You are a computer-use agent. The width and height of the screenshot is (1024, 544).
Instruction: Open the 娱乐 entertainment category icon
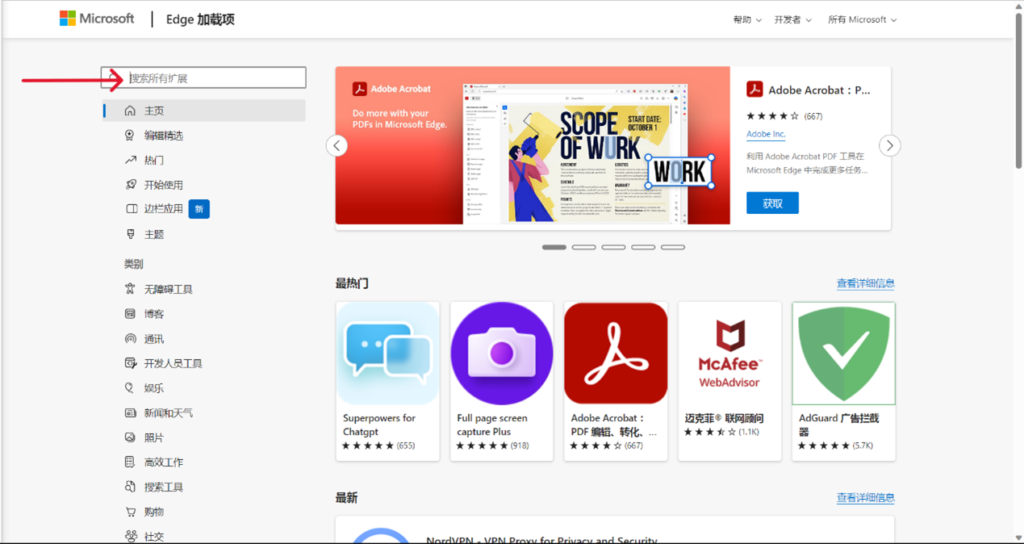(130, 388)
